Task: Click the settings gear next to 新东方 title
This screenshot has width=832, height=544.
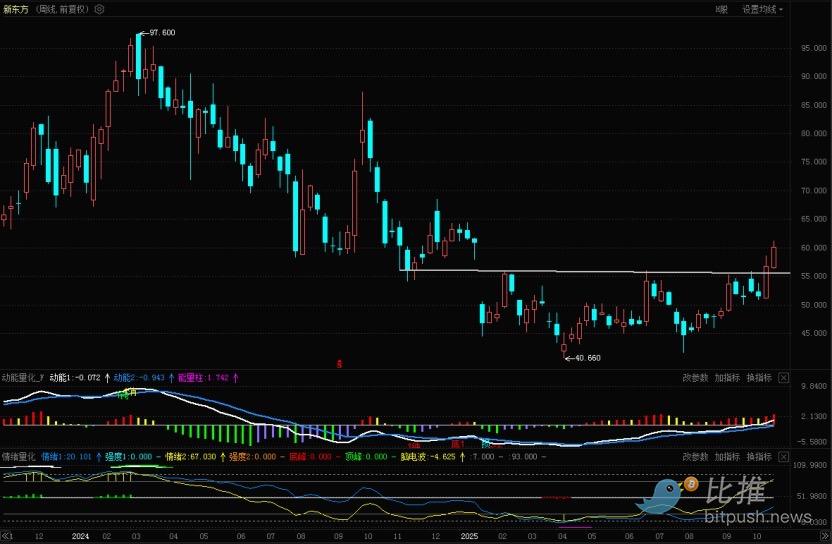Action: (99, 9)
